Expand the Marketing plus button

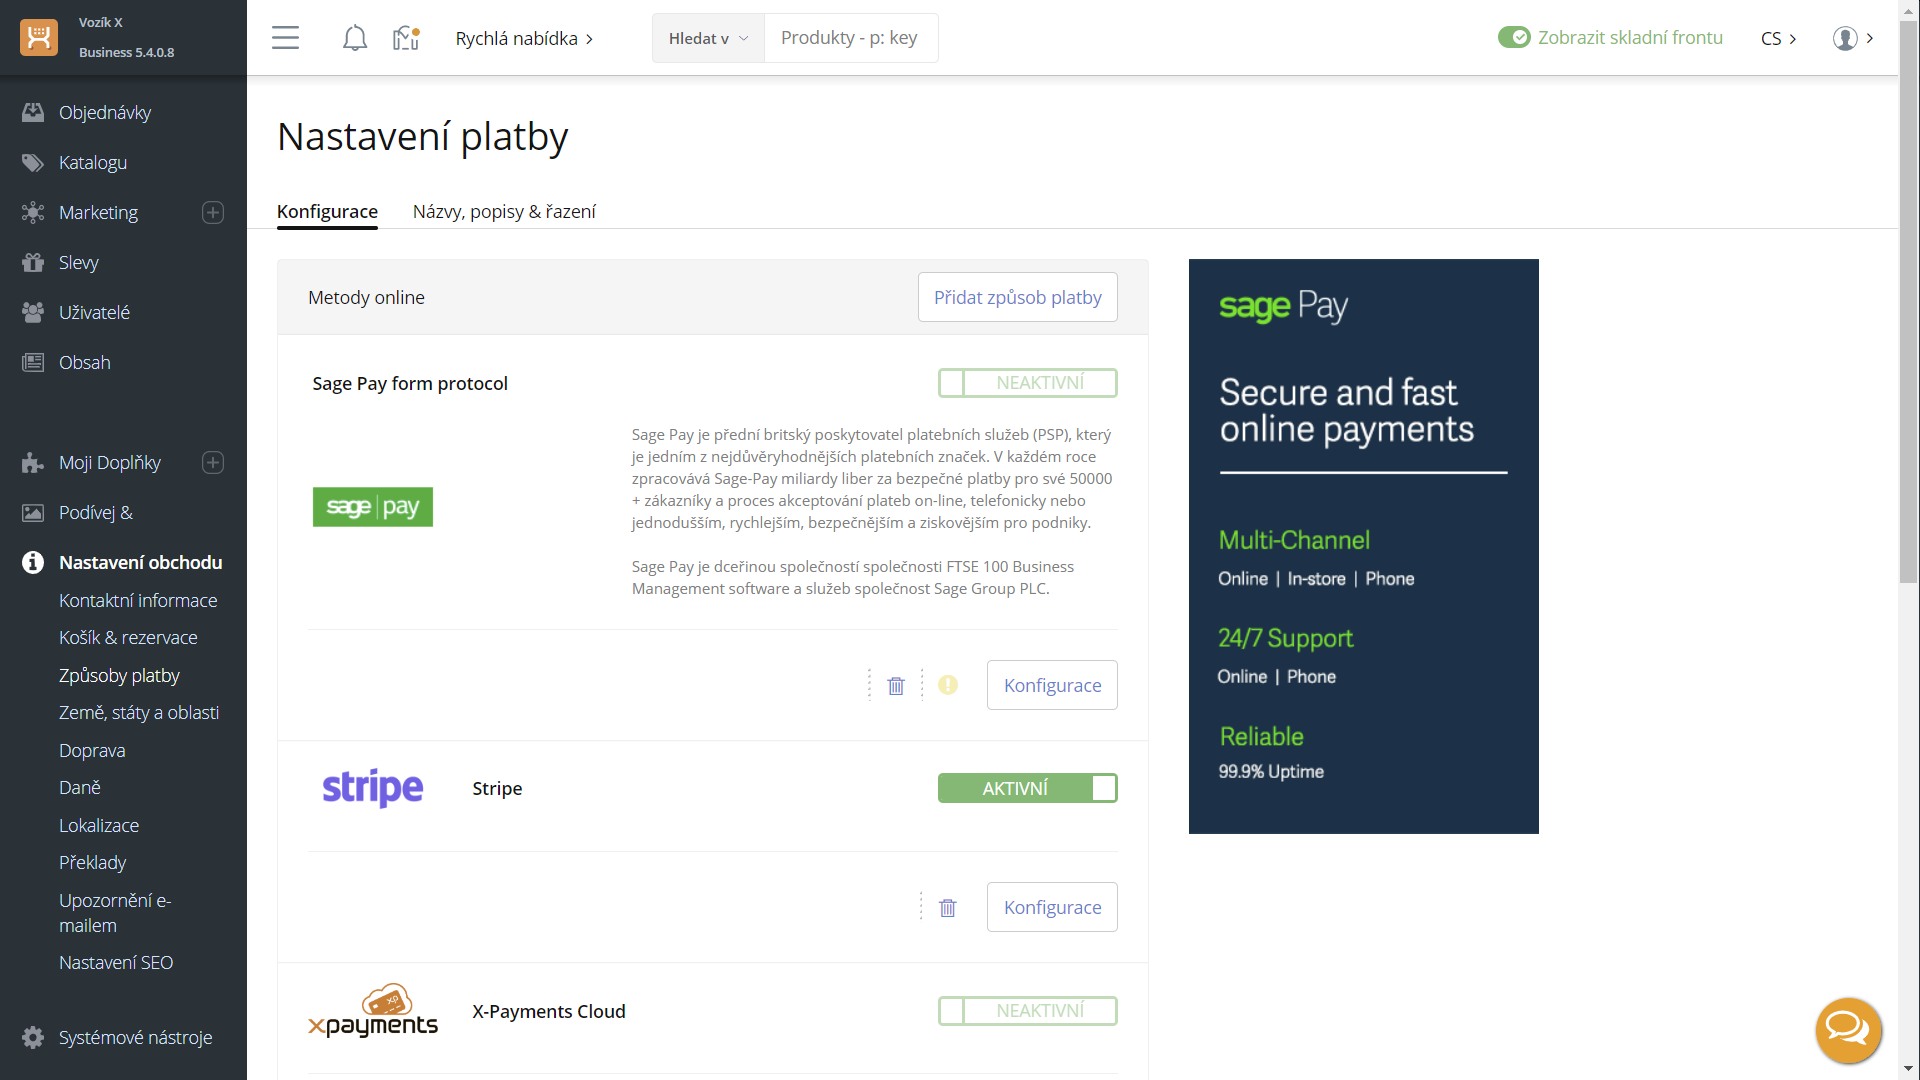213,212
